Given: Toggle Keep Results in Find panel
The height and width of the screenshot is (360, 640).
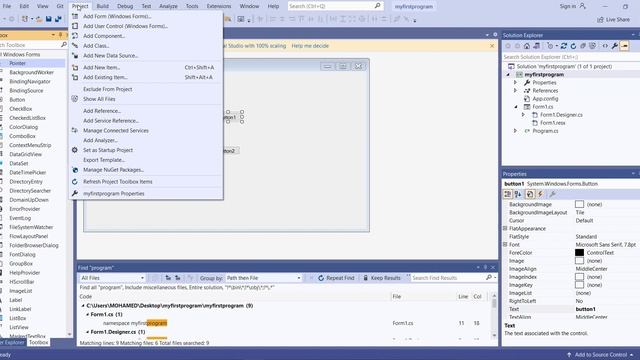Looking at the screenshot, I should tap(382, 278).
